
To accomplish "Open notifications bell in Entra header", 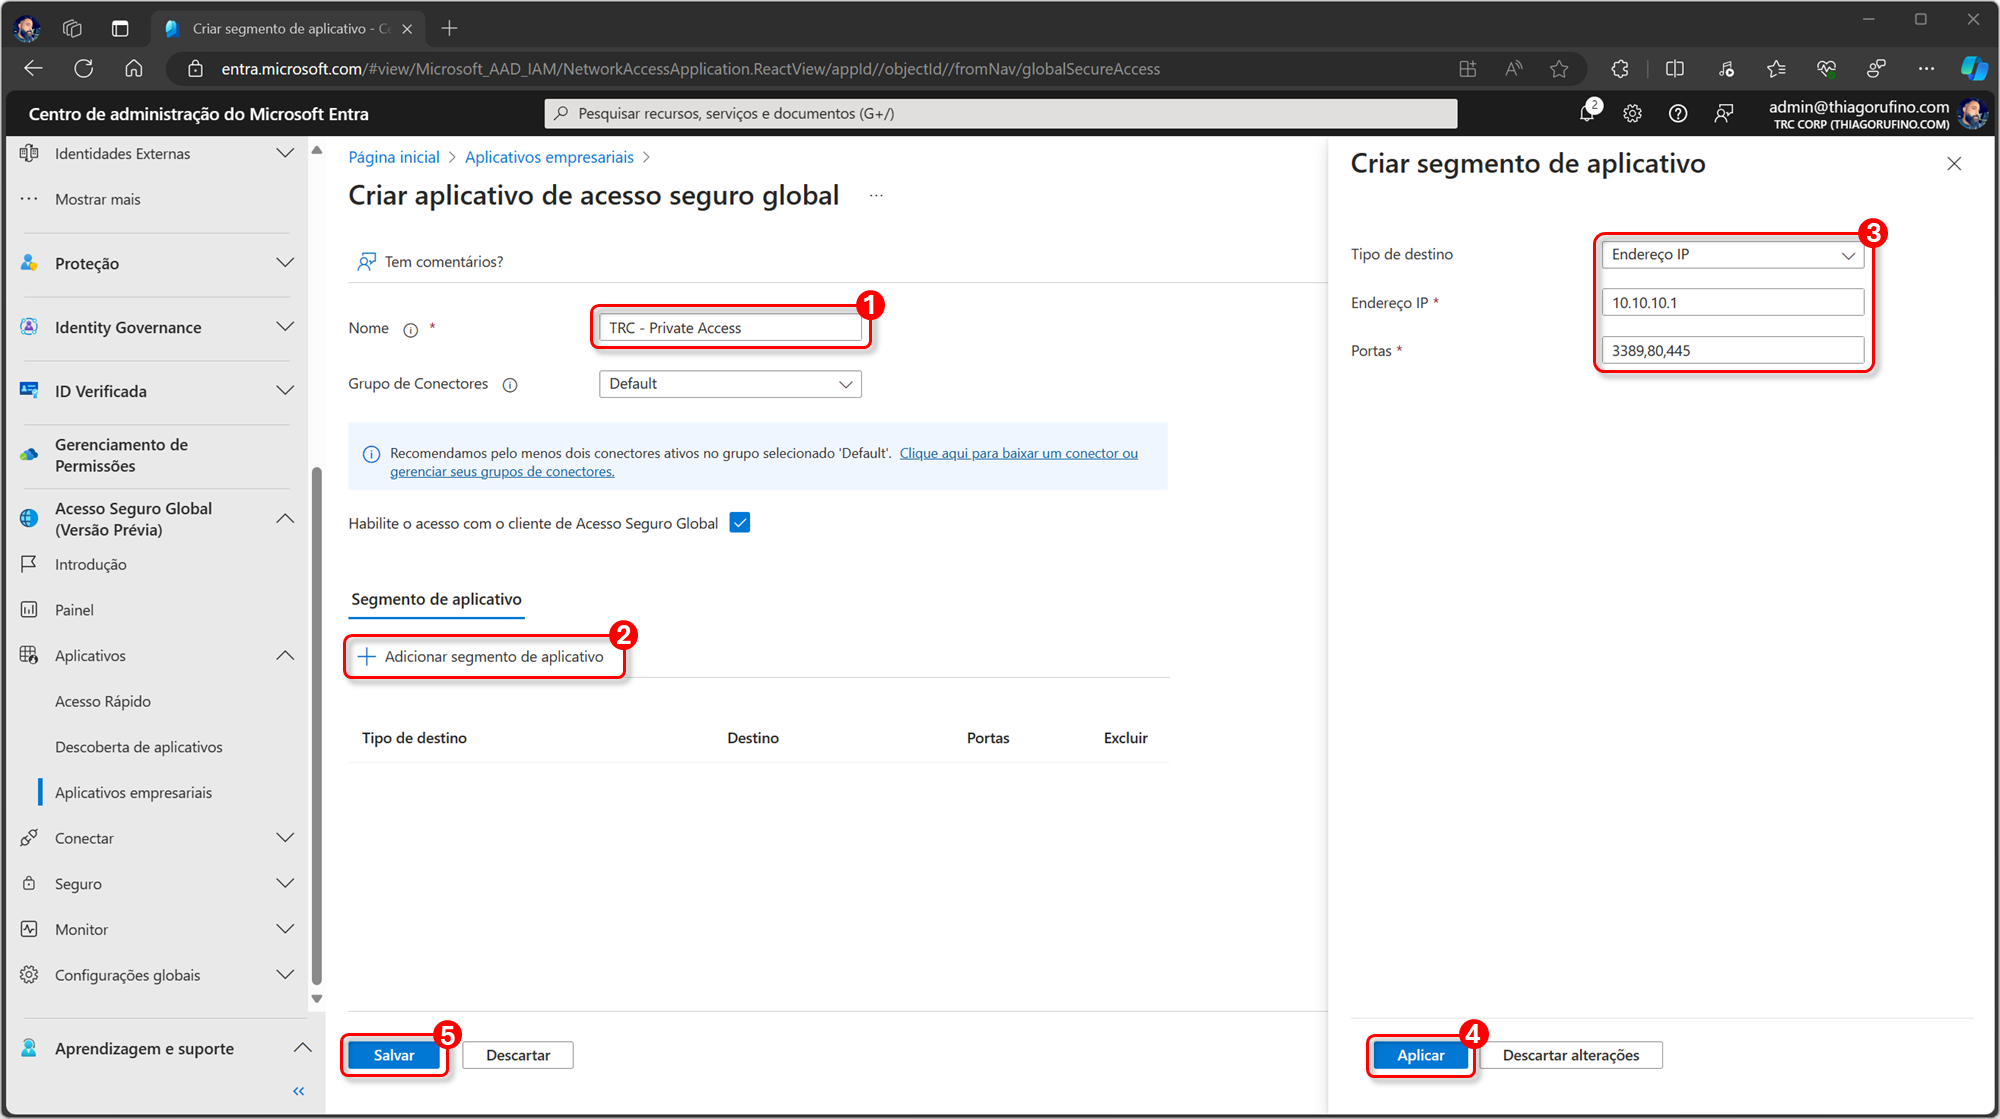I will [x=1588, y=112].
